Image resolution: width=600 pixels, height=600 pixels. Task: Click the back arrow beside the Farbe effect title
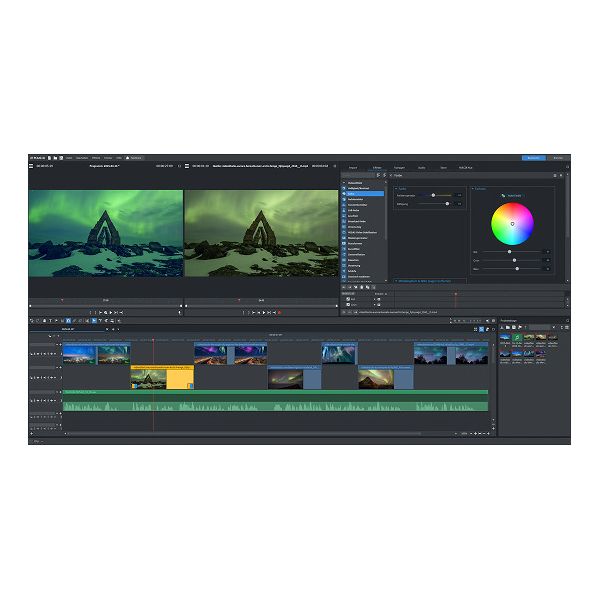pyautogui.click(x=391, y=175)
